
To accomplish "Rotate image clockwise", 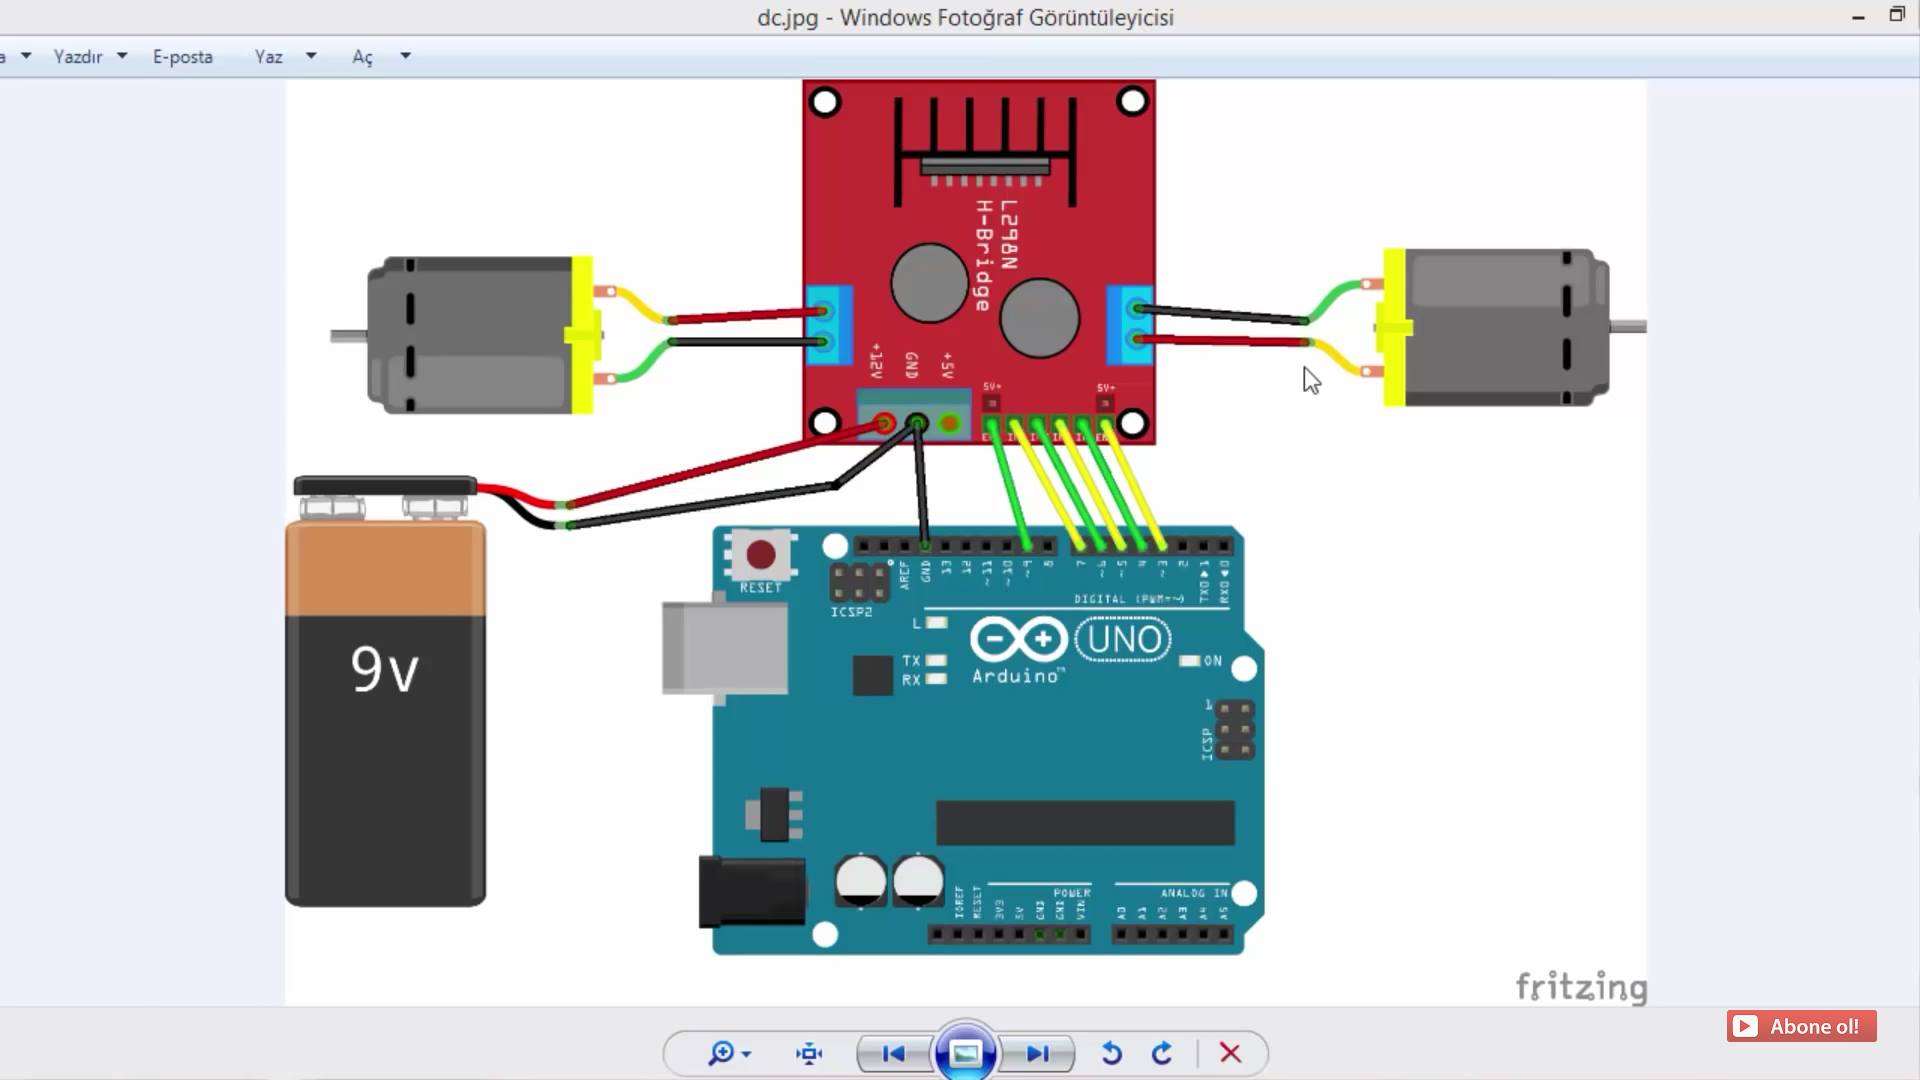I will (1162, 1053).
